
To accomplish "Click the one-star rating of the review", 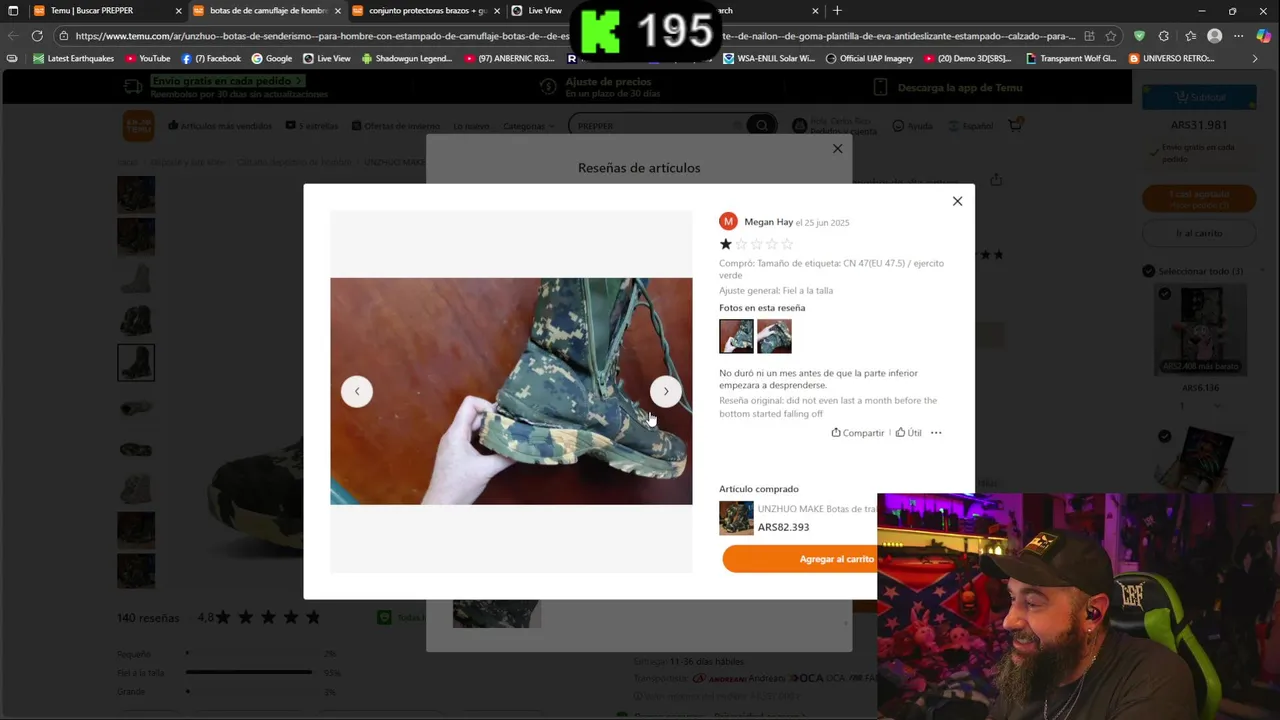I will 726,244.
